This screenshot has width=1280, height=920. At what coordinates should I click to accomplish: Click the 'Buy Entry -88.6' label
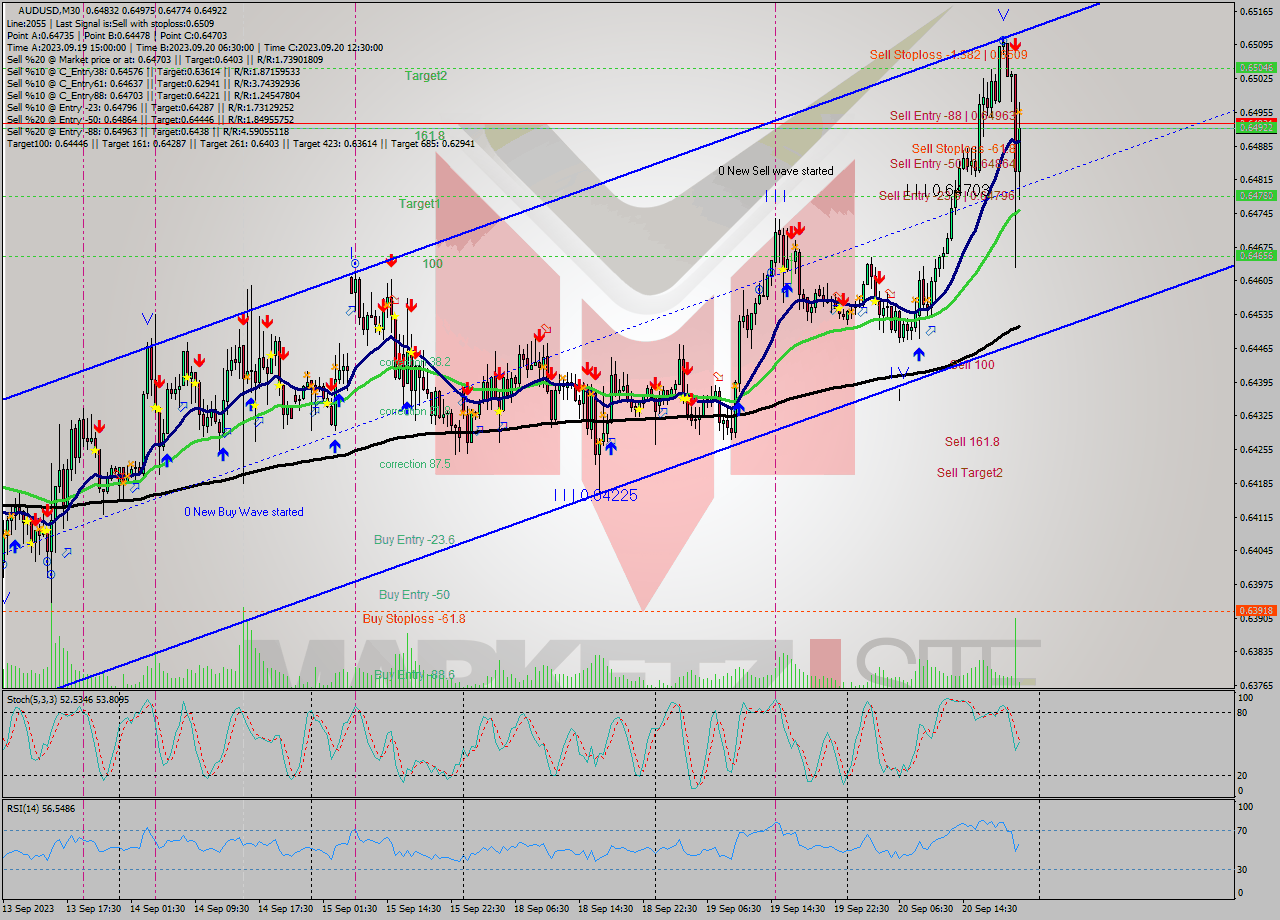click(x=414, y=675)
